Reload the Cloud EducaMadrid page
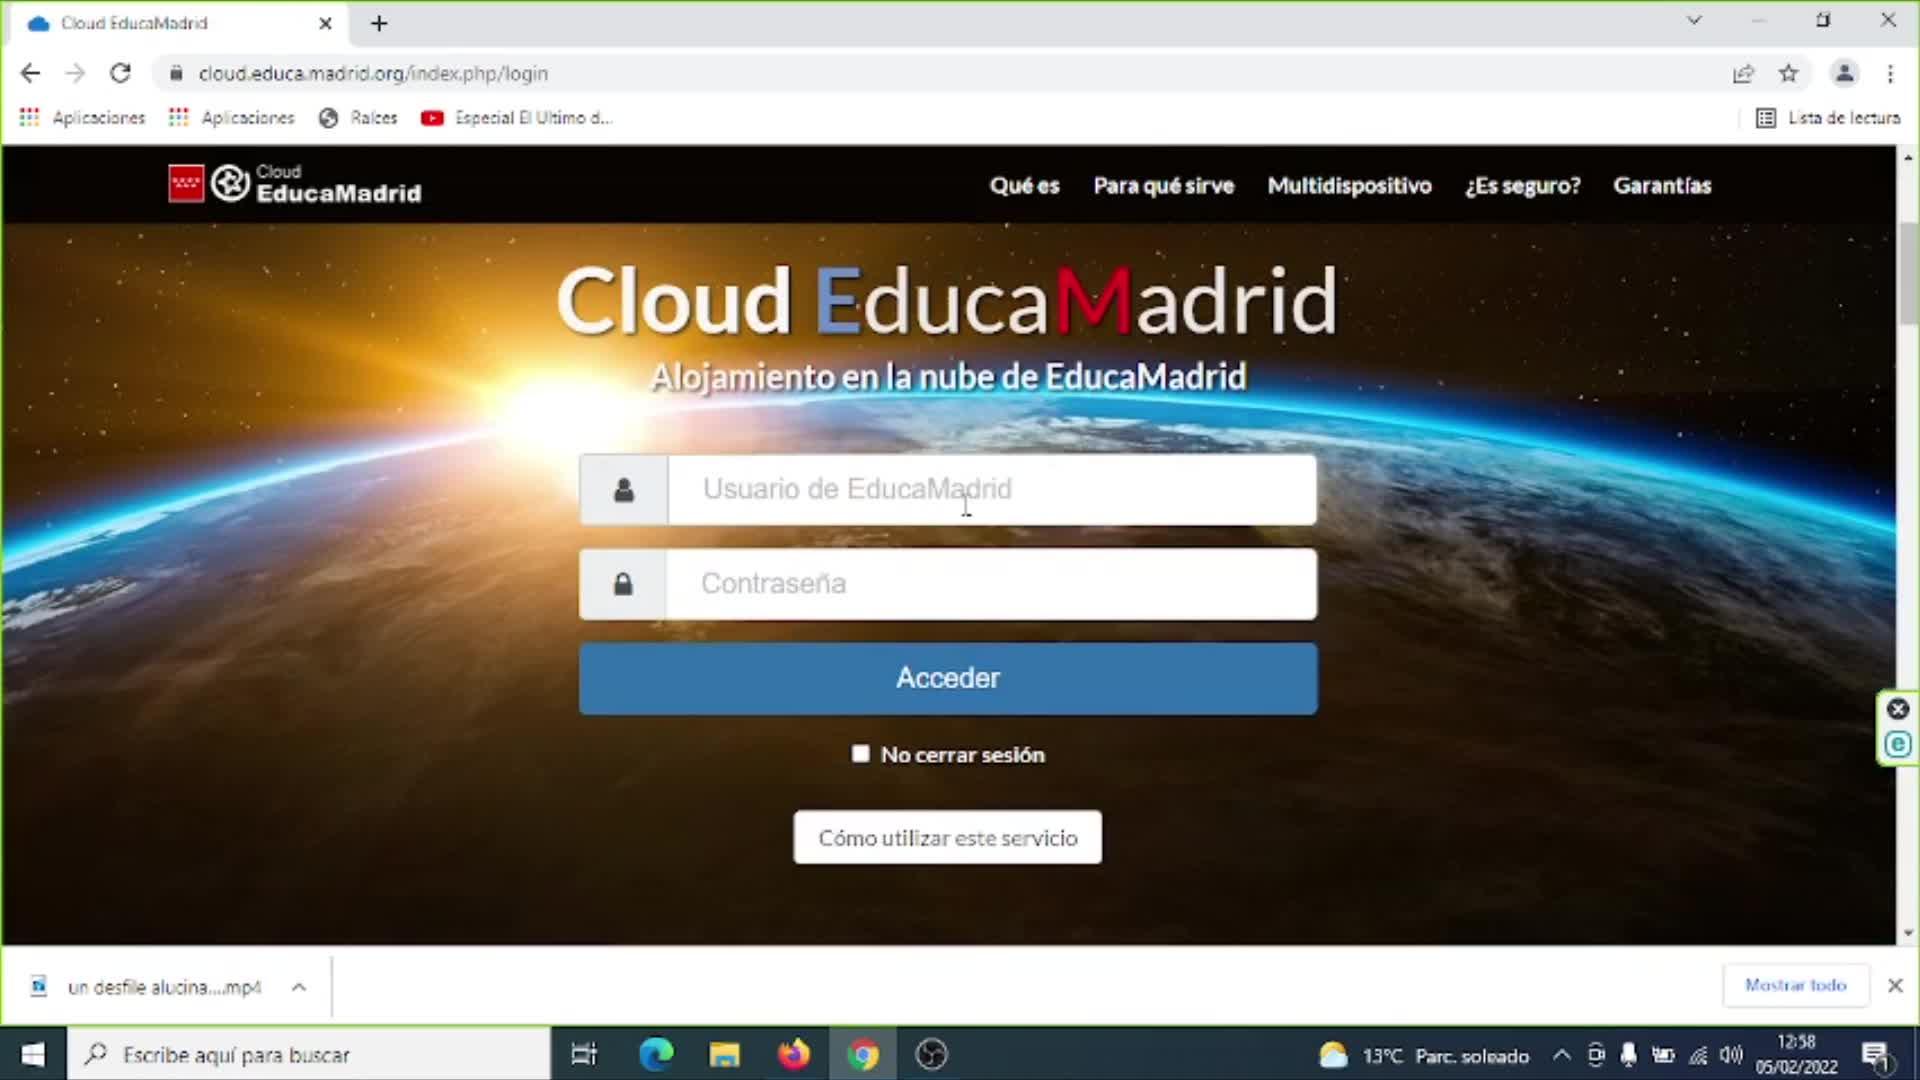1920x1080 pixels. [120, 73]
